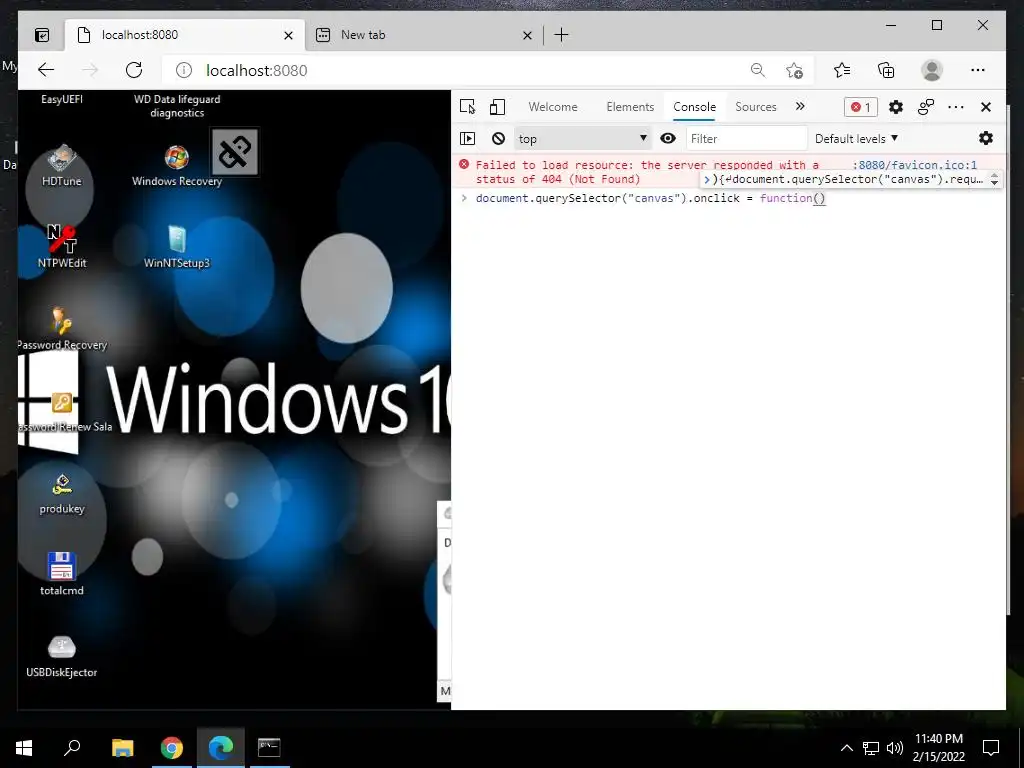Click the HDTune desktop icon in canvas
The image size is (1024, 768).
(61, 165)
